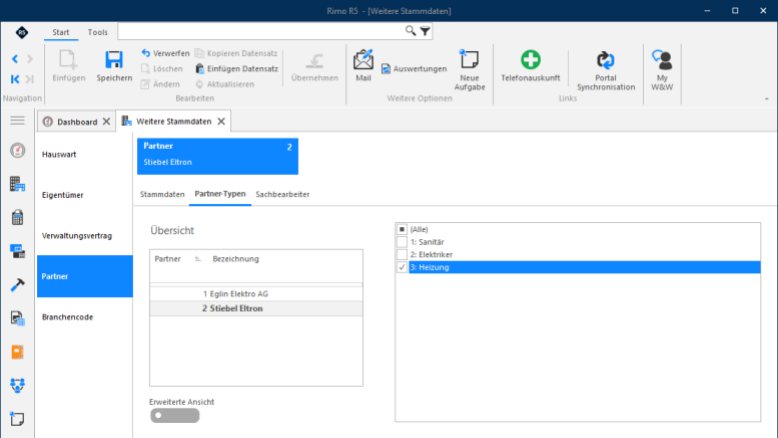Viewport: 778px width, 438px height.
Task: Select the row 1 Eglin Elektro AG
Action: pyautogui.click(x=256, y=294)
